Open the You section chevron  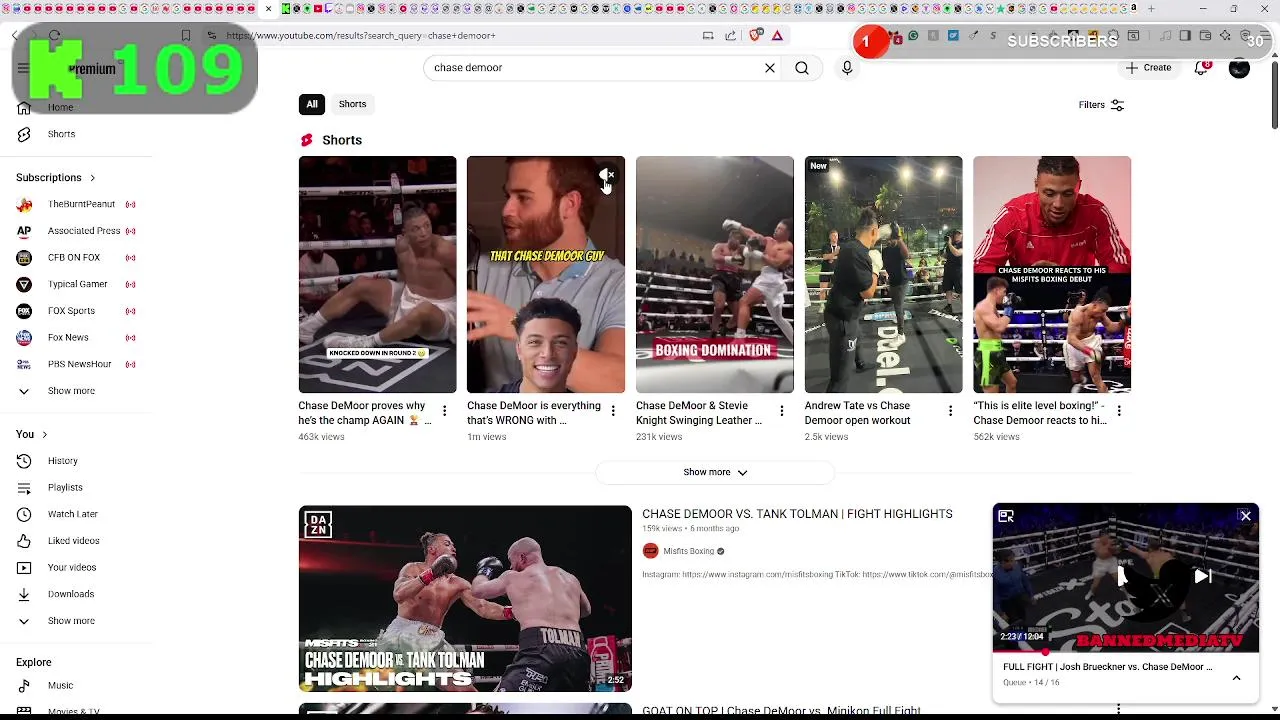coord(44,435)
